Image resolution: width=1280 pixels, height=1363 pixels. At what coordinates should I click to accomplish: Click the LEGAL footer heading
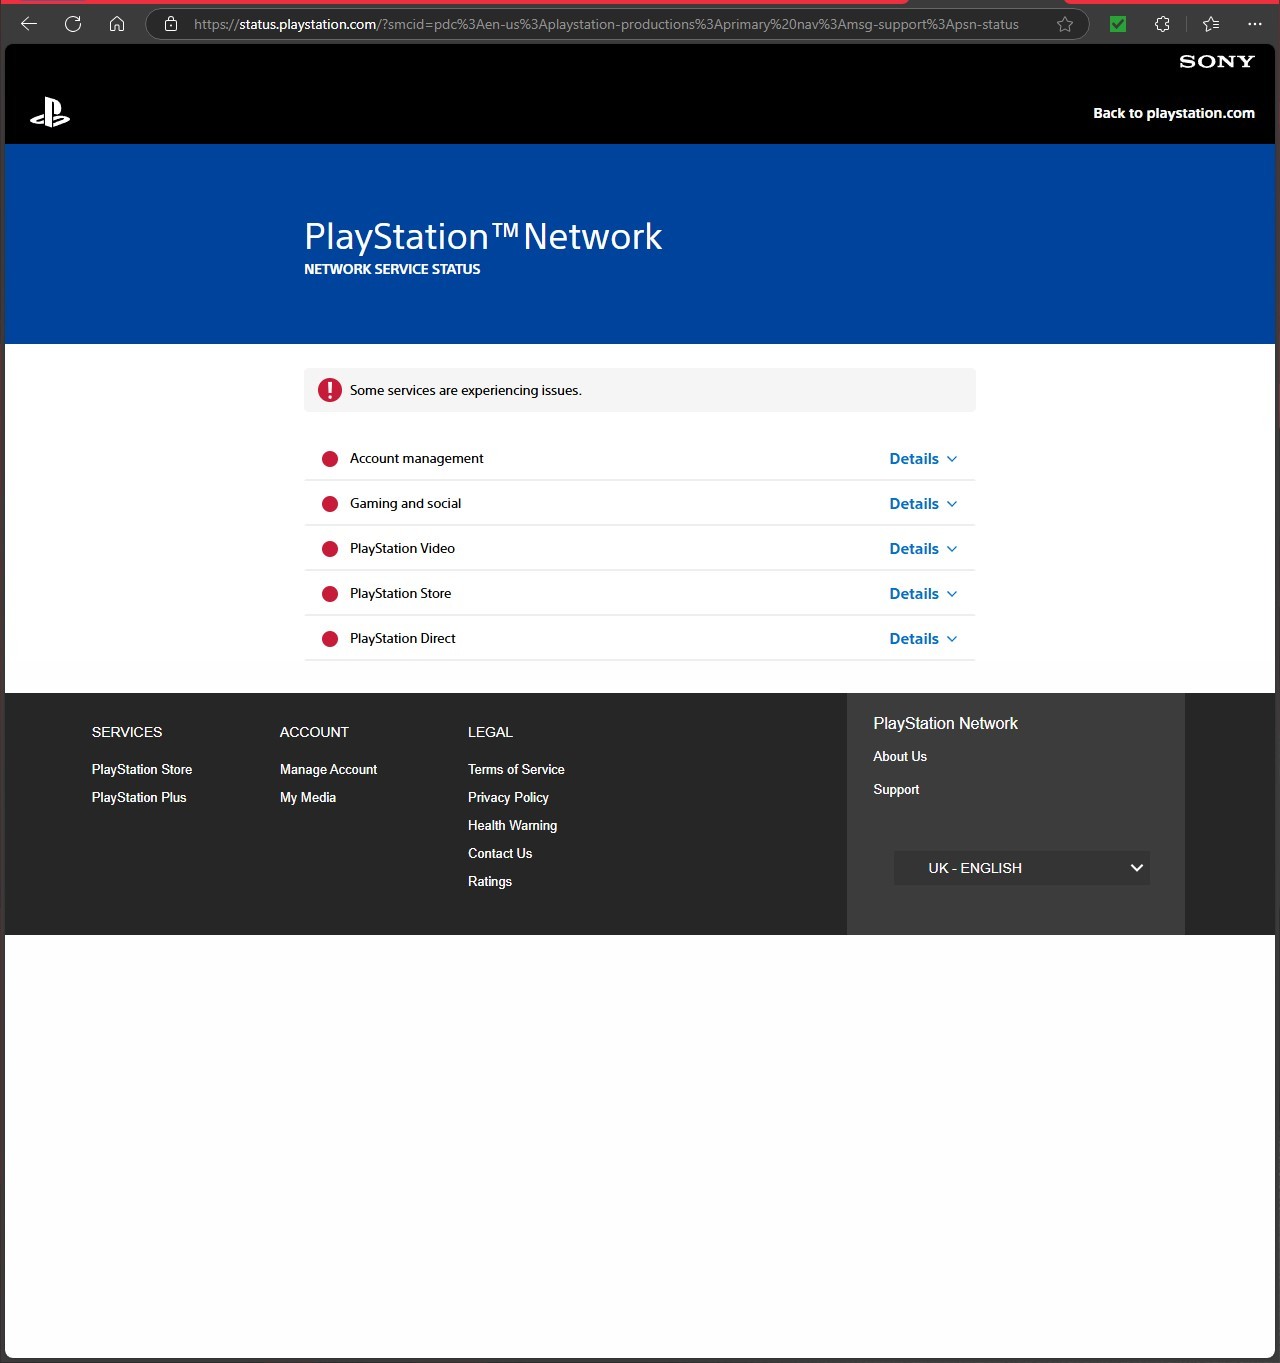tap(490, 732)
